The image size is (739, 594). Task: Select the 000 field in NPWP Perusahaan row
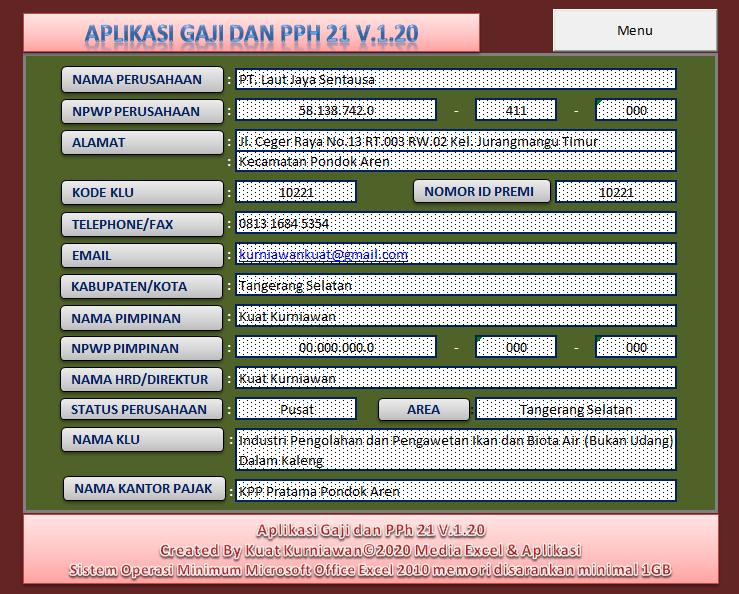pyautogui.click(x=636, y=110)
